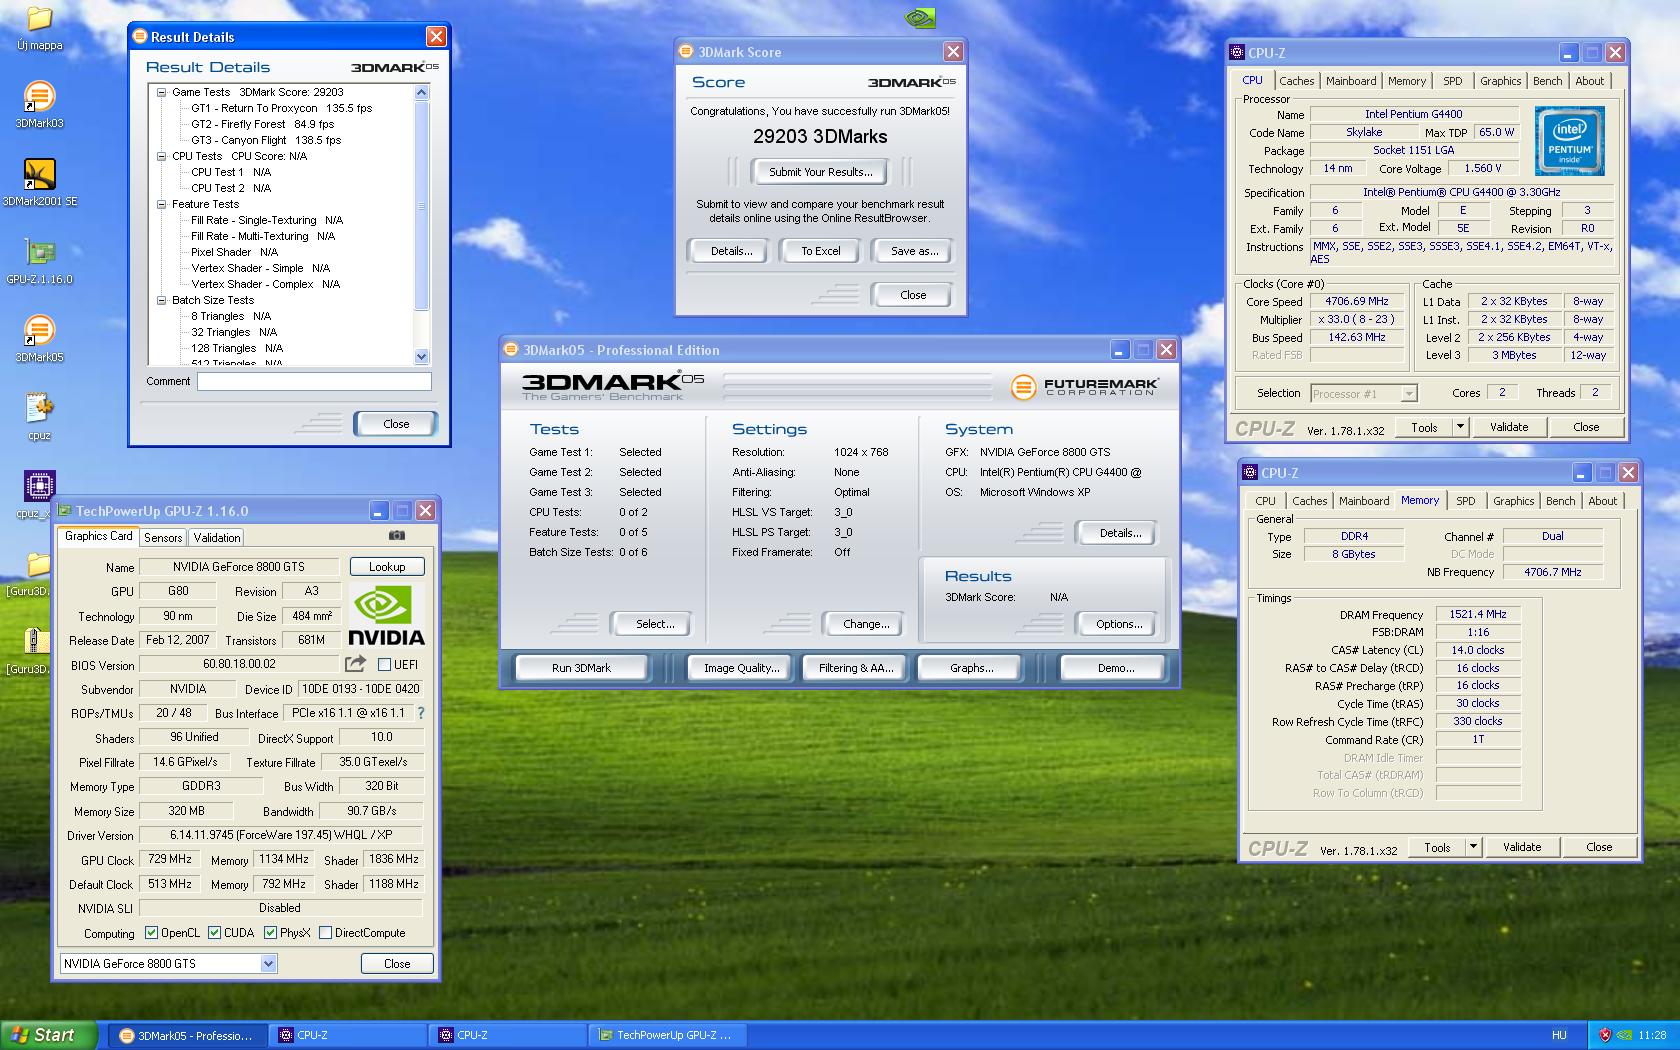
Task: Click the Intel Pentium logo in CPU-Z
Action: pos(1569,141)
